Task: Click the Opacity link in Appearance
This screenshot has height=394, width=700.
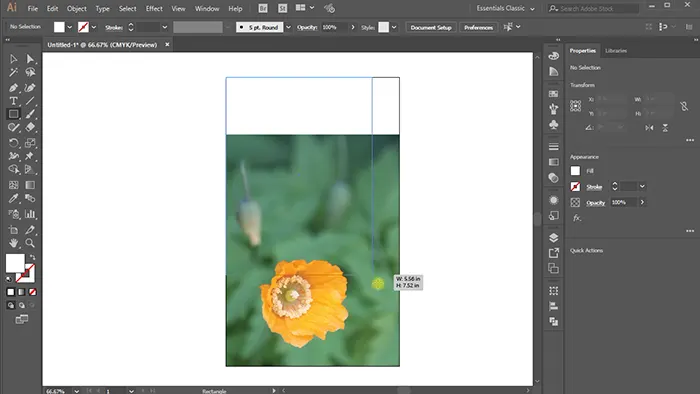Action: 596,203
